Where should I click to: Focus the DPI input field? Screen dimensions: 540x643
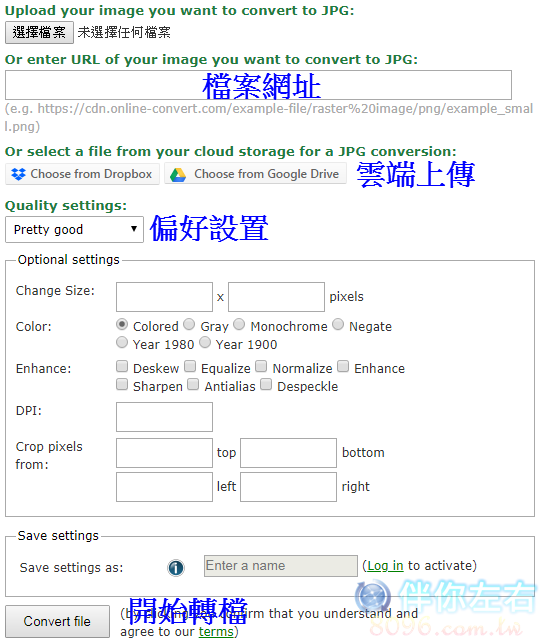coord(164,417)
